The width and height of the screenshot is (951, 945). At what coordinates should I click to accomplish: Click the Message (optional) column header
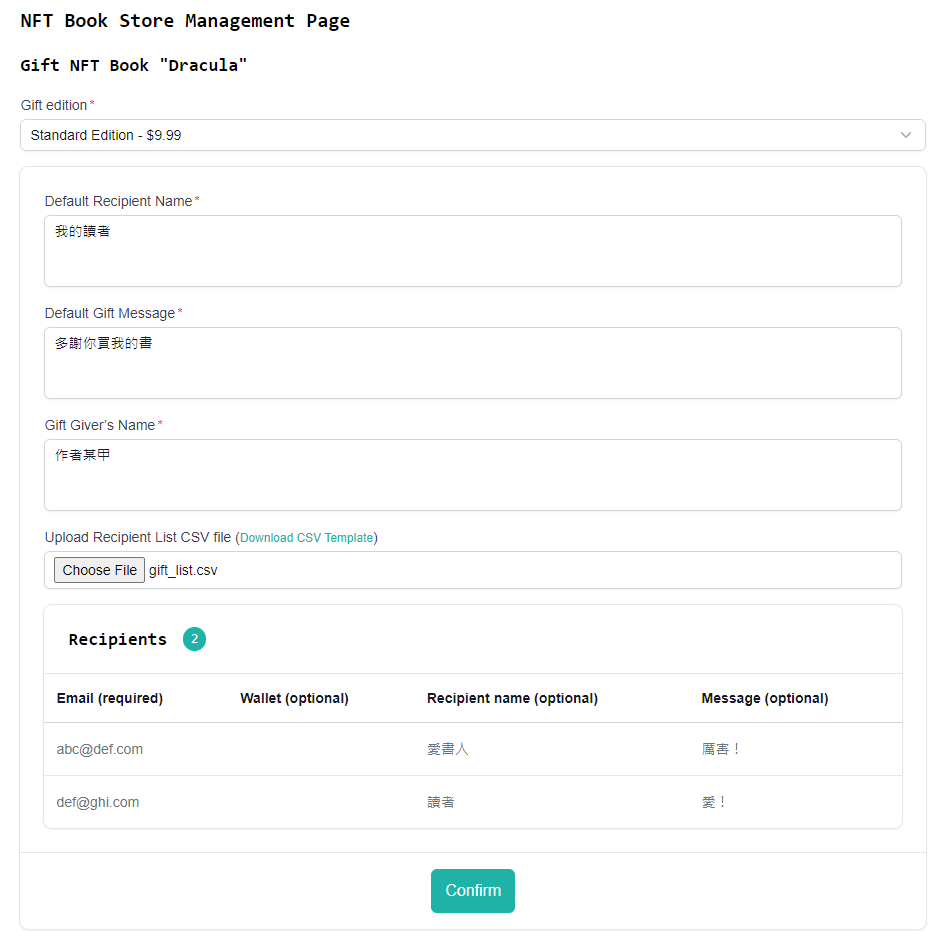765,698
